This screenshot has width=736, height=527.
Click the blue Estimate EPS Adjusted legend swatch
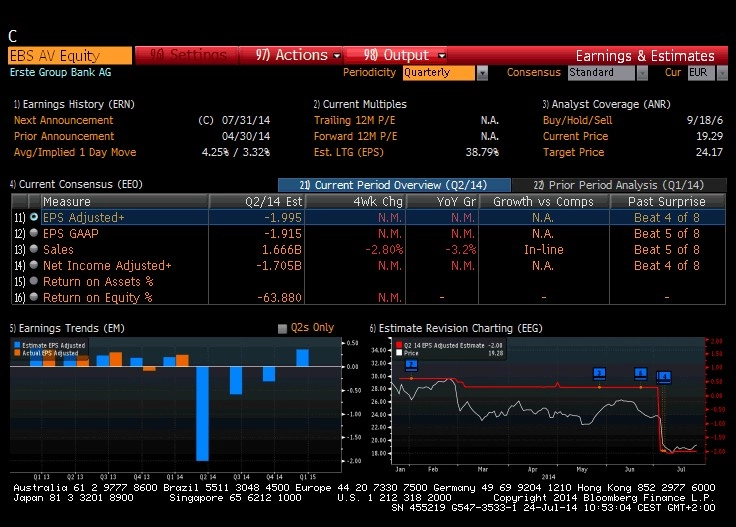click(17, 345)
